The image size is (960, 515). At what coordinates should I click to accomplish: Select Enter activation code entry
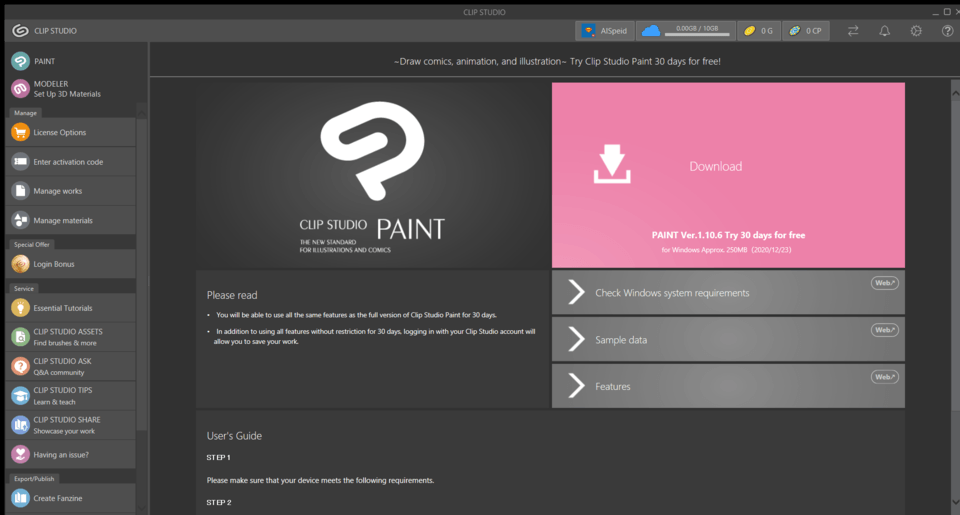[70, 162]
